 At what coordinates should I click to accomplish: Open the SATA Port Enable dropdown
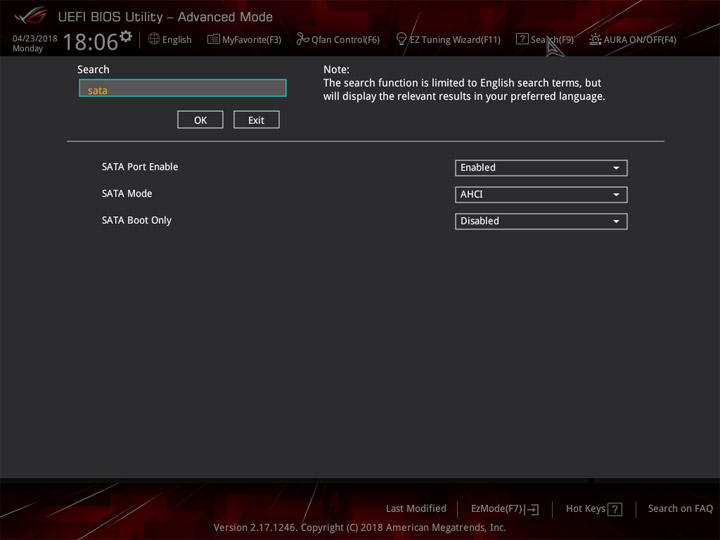[x=541, y=168]
